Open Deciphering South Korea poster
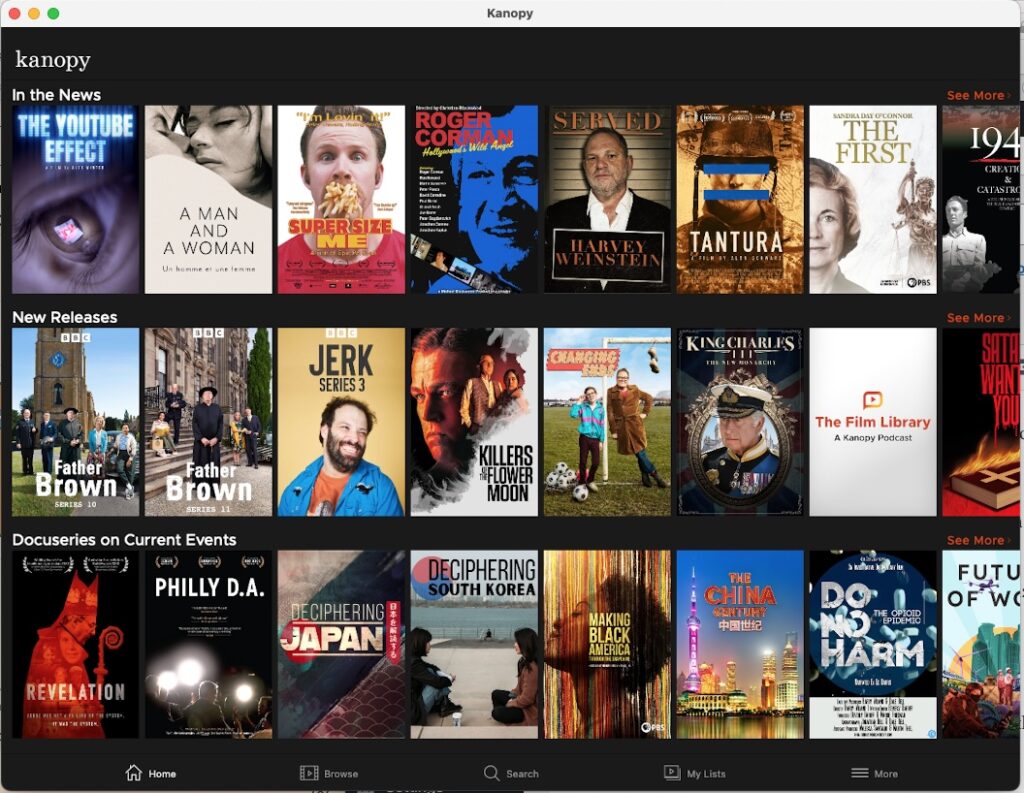Viewport: 1024px width, 793px height. click(x=474, y=644)
